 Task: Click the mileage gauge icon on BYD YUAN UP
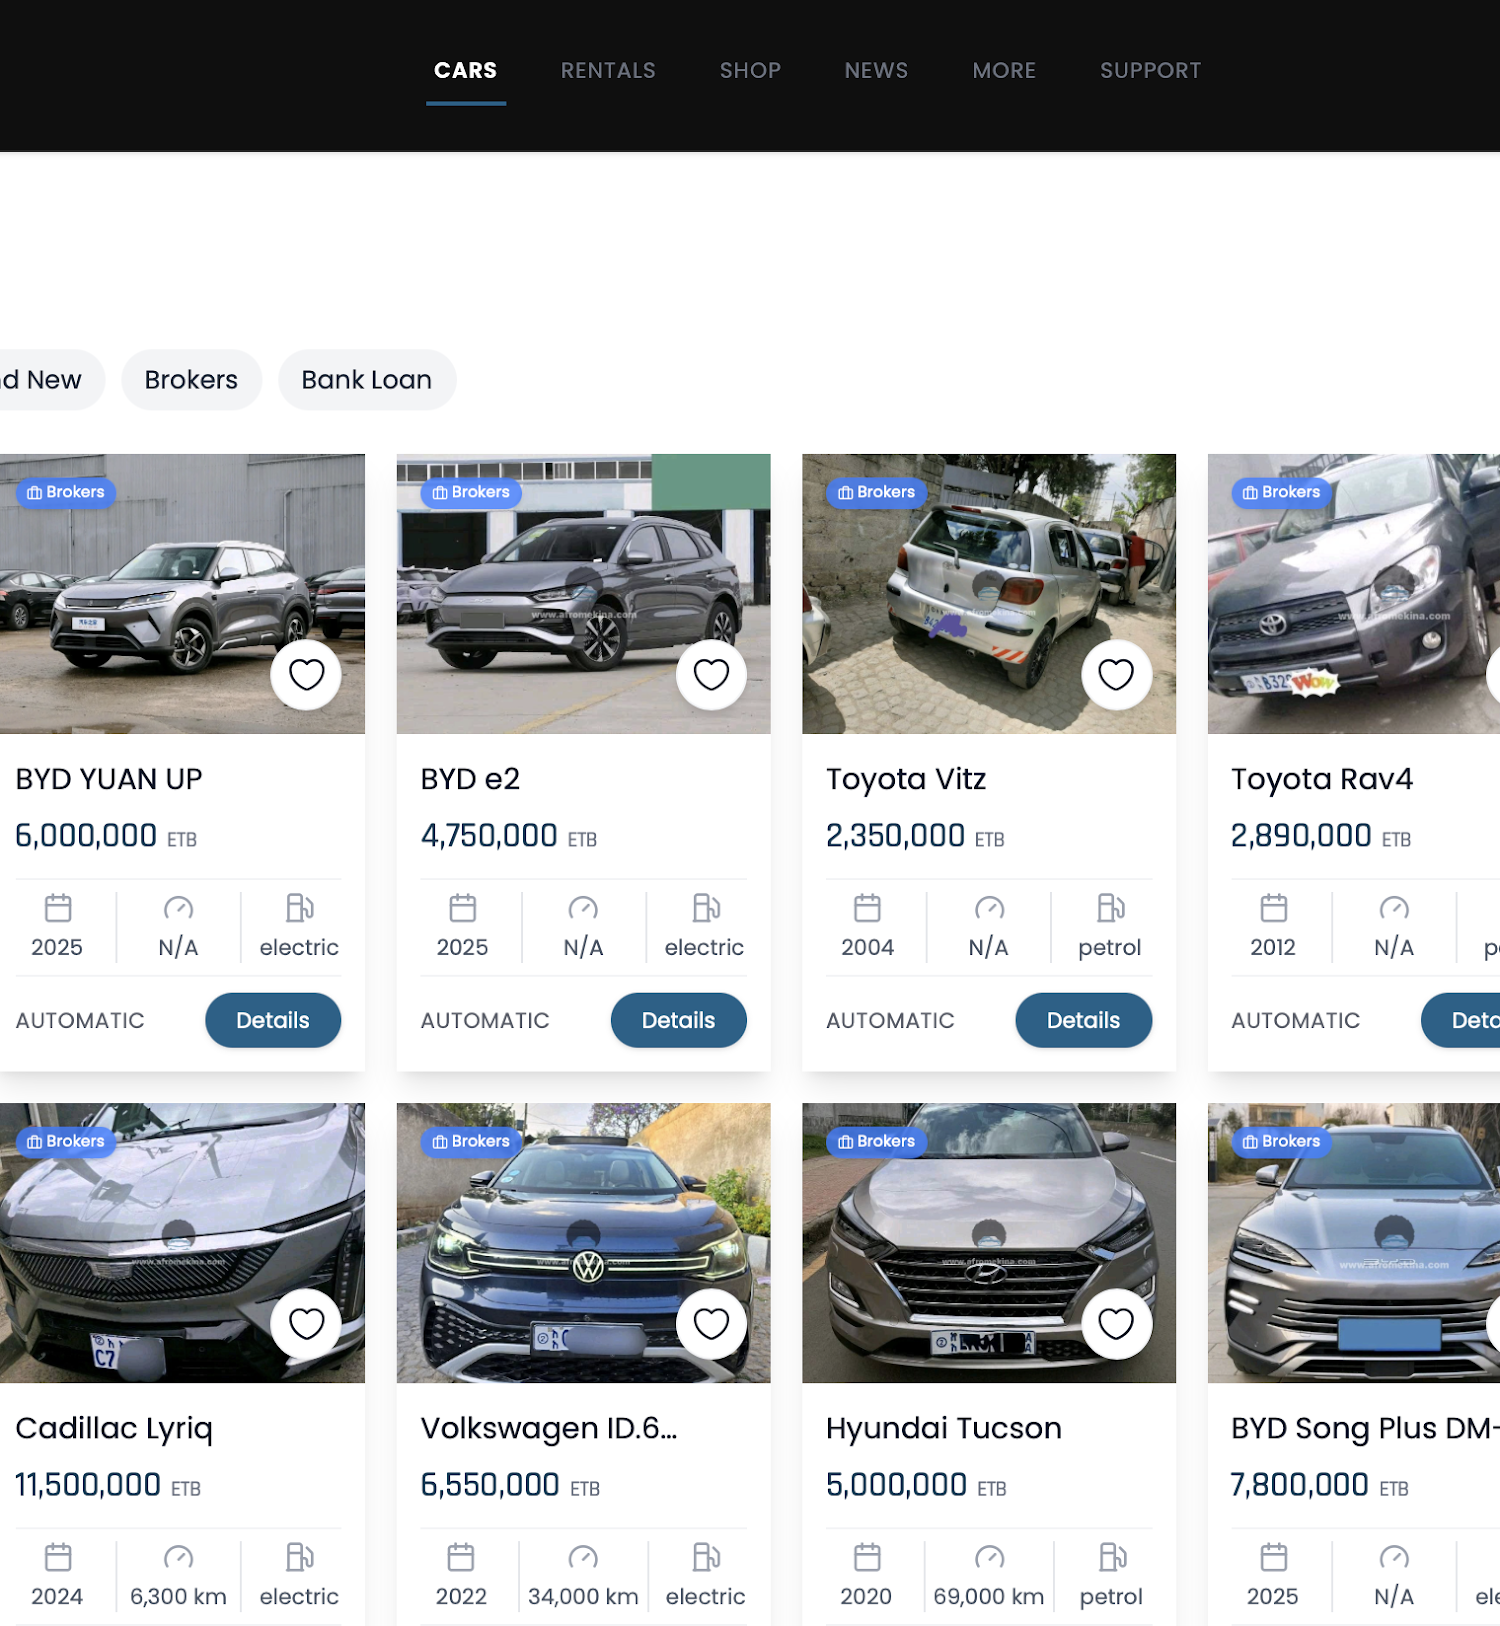coord(178,908)
